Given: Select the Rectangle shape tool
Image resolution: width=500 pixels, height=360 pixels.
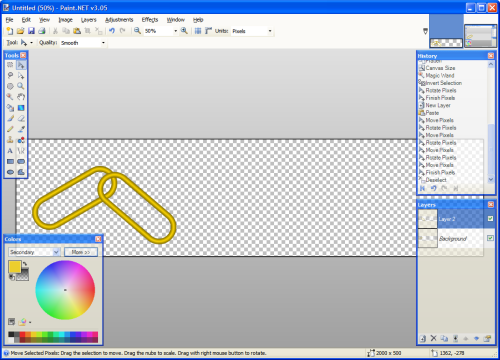Looking at the screenshot, I should pyautogui.click(x=10, y=161).
